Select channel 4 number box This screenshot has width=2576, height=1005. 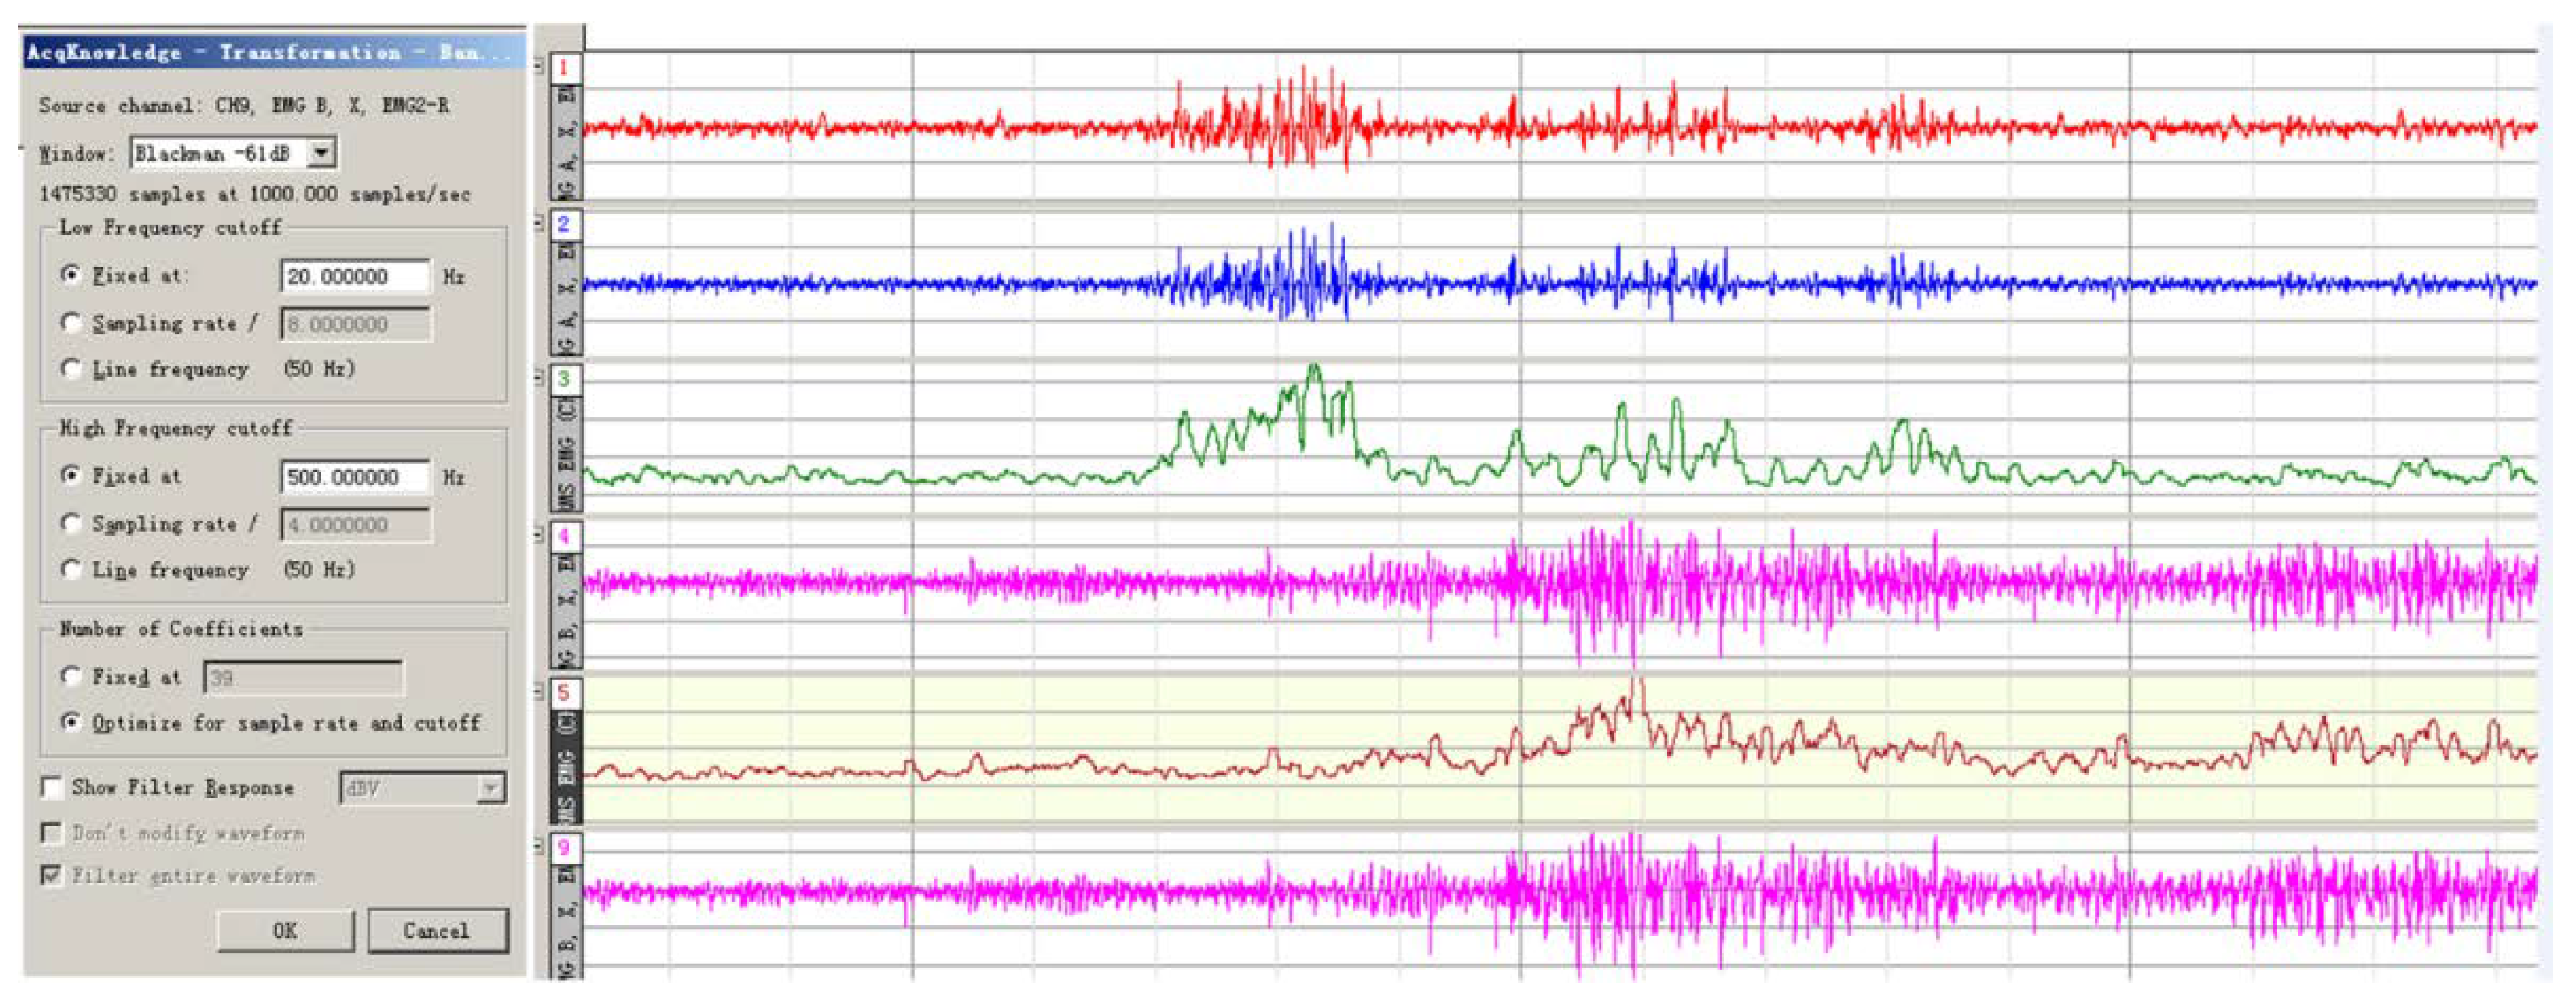(564, 536)
